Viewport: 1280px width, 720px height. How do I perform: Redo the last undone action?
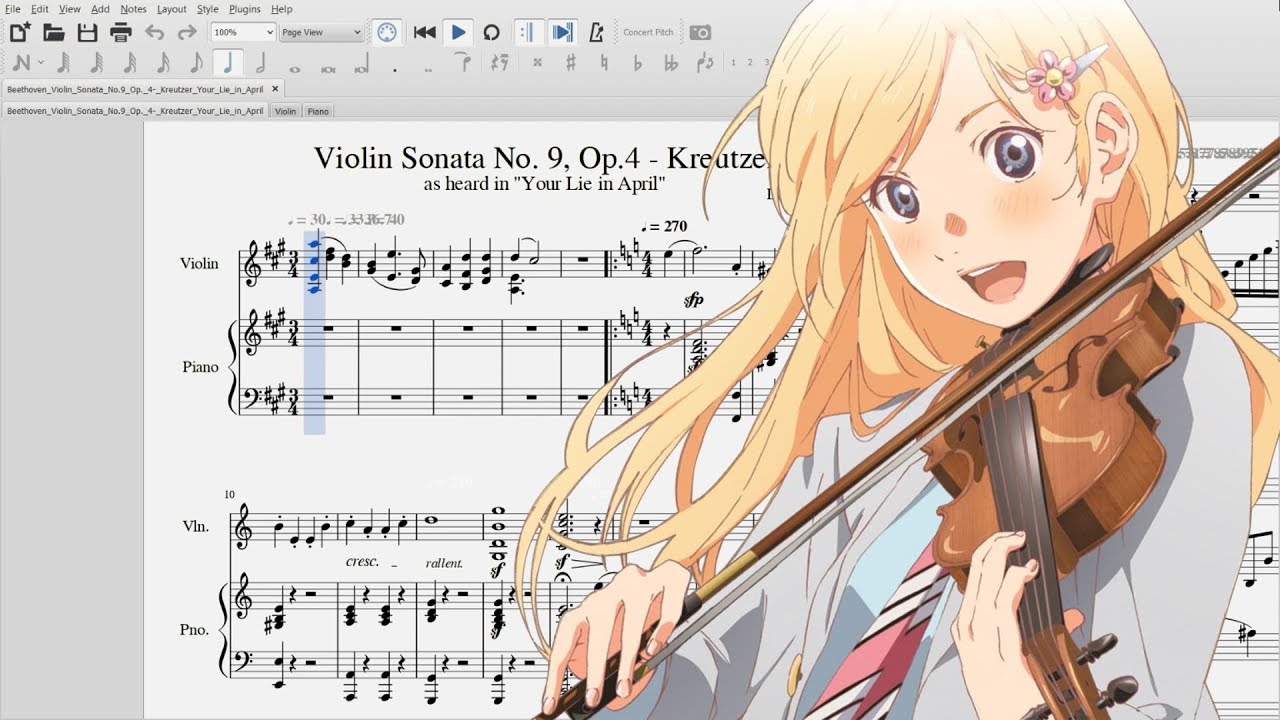pos(186,32)
